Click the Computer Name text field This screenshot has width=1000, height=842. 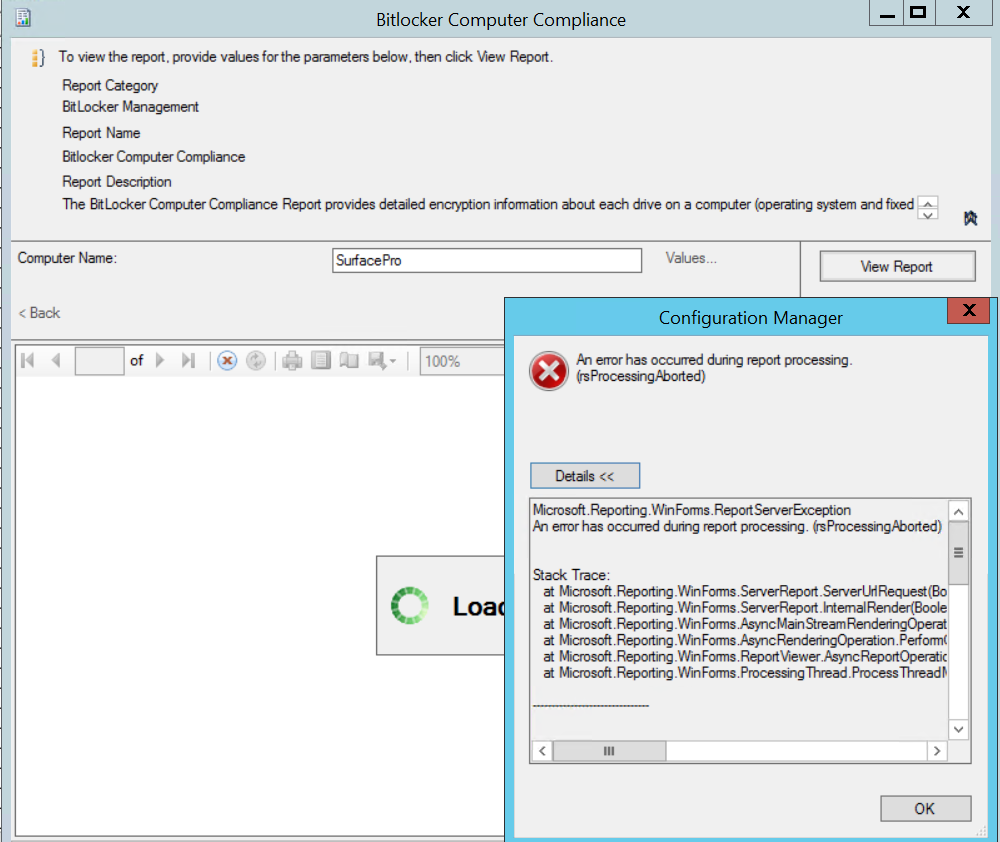[x=487, y=260]
